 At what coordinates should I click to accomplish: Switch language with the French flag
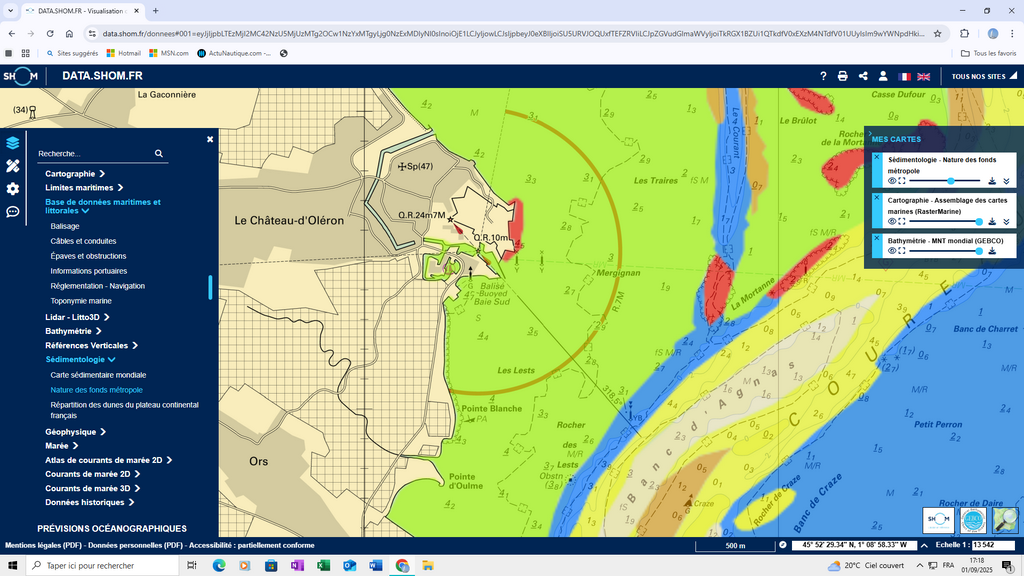coord(904,76)
